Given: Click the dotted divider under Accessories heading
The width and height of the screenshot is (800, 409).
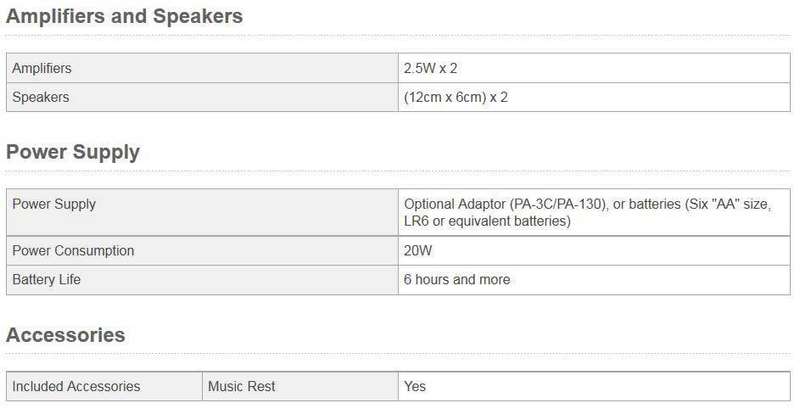Looking at the screenshot, I should (x=398, y=355).
